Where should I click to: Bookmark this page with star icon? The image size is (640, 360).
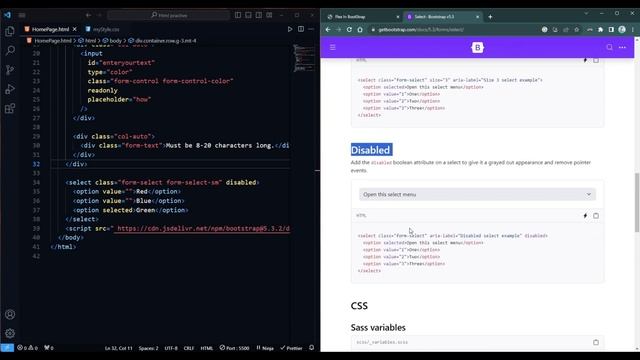coord(576,29)
